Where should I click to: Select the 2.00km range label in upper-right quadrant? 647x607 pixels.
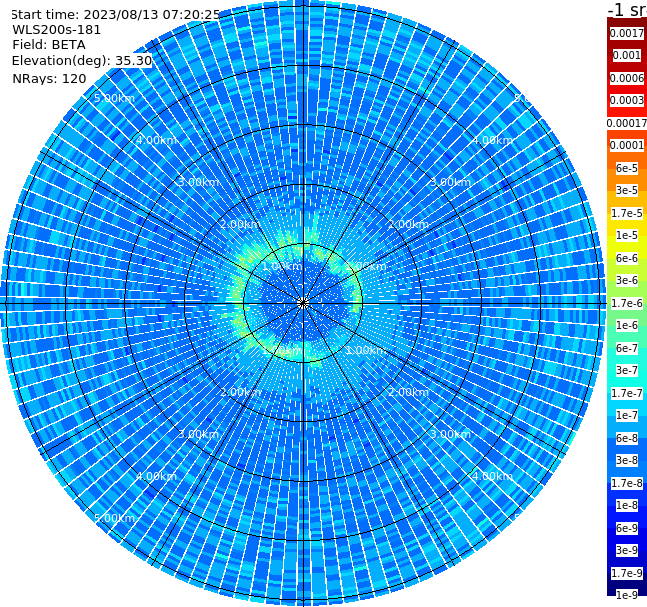408,224
